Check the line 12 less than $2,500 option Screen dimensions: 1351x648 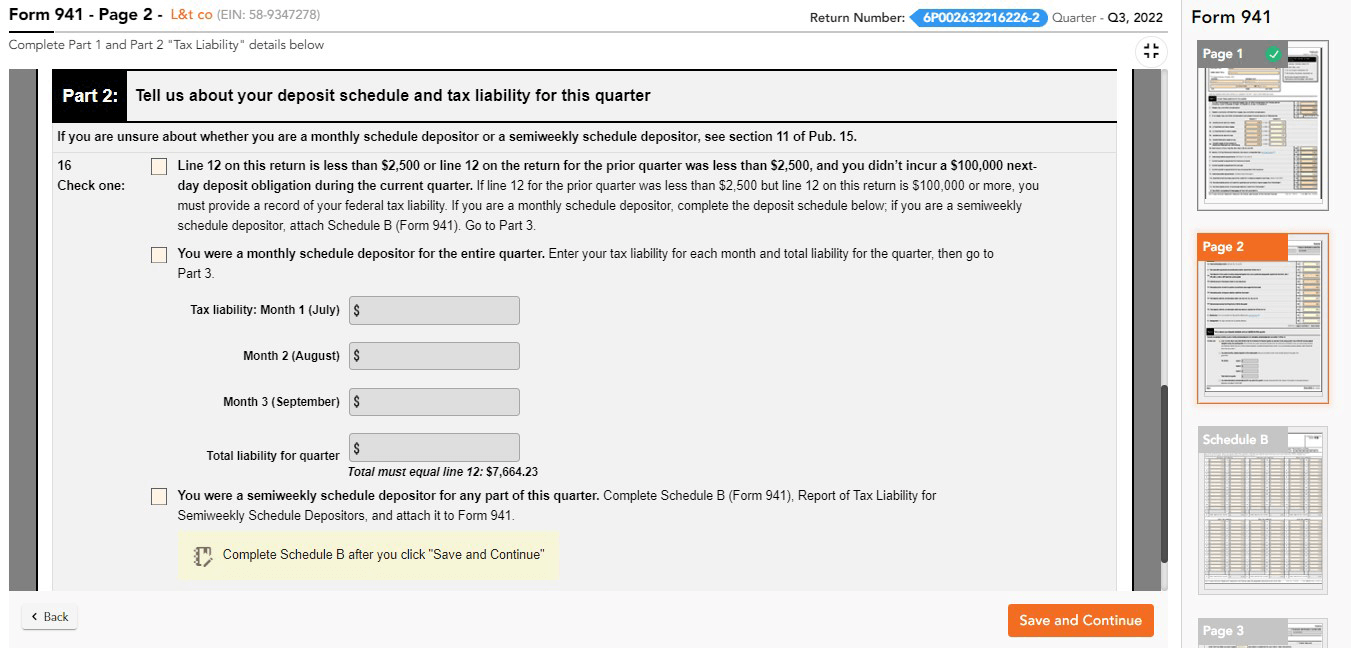[158, 166]
